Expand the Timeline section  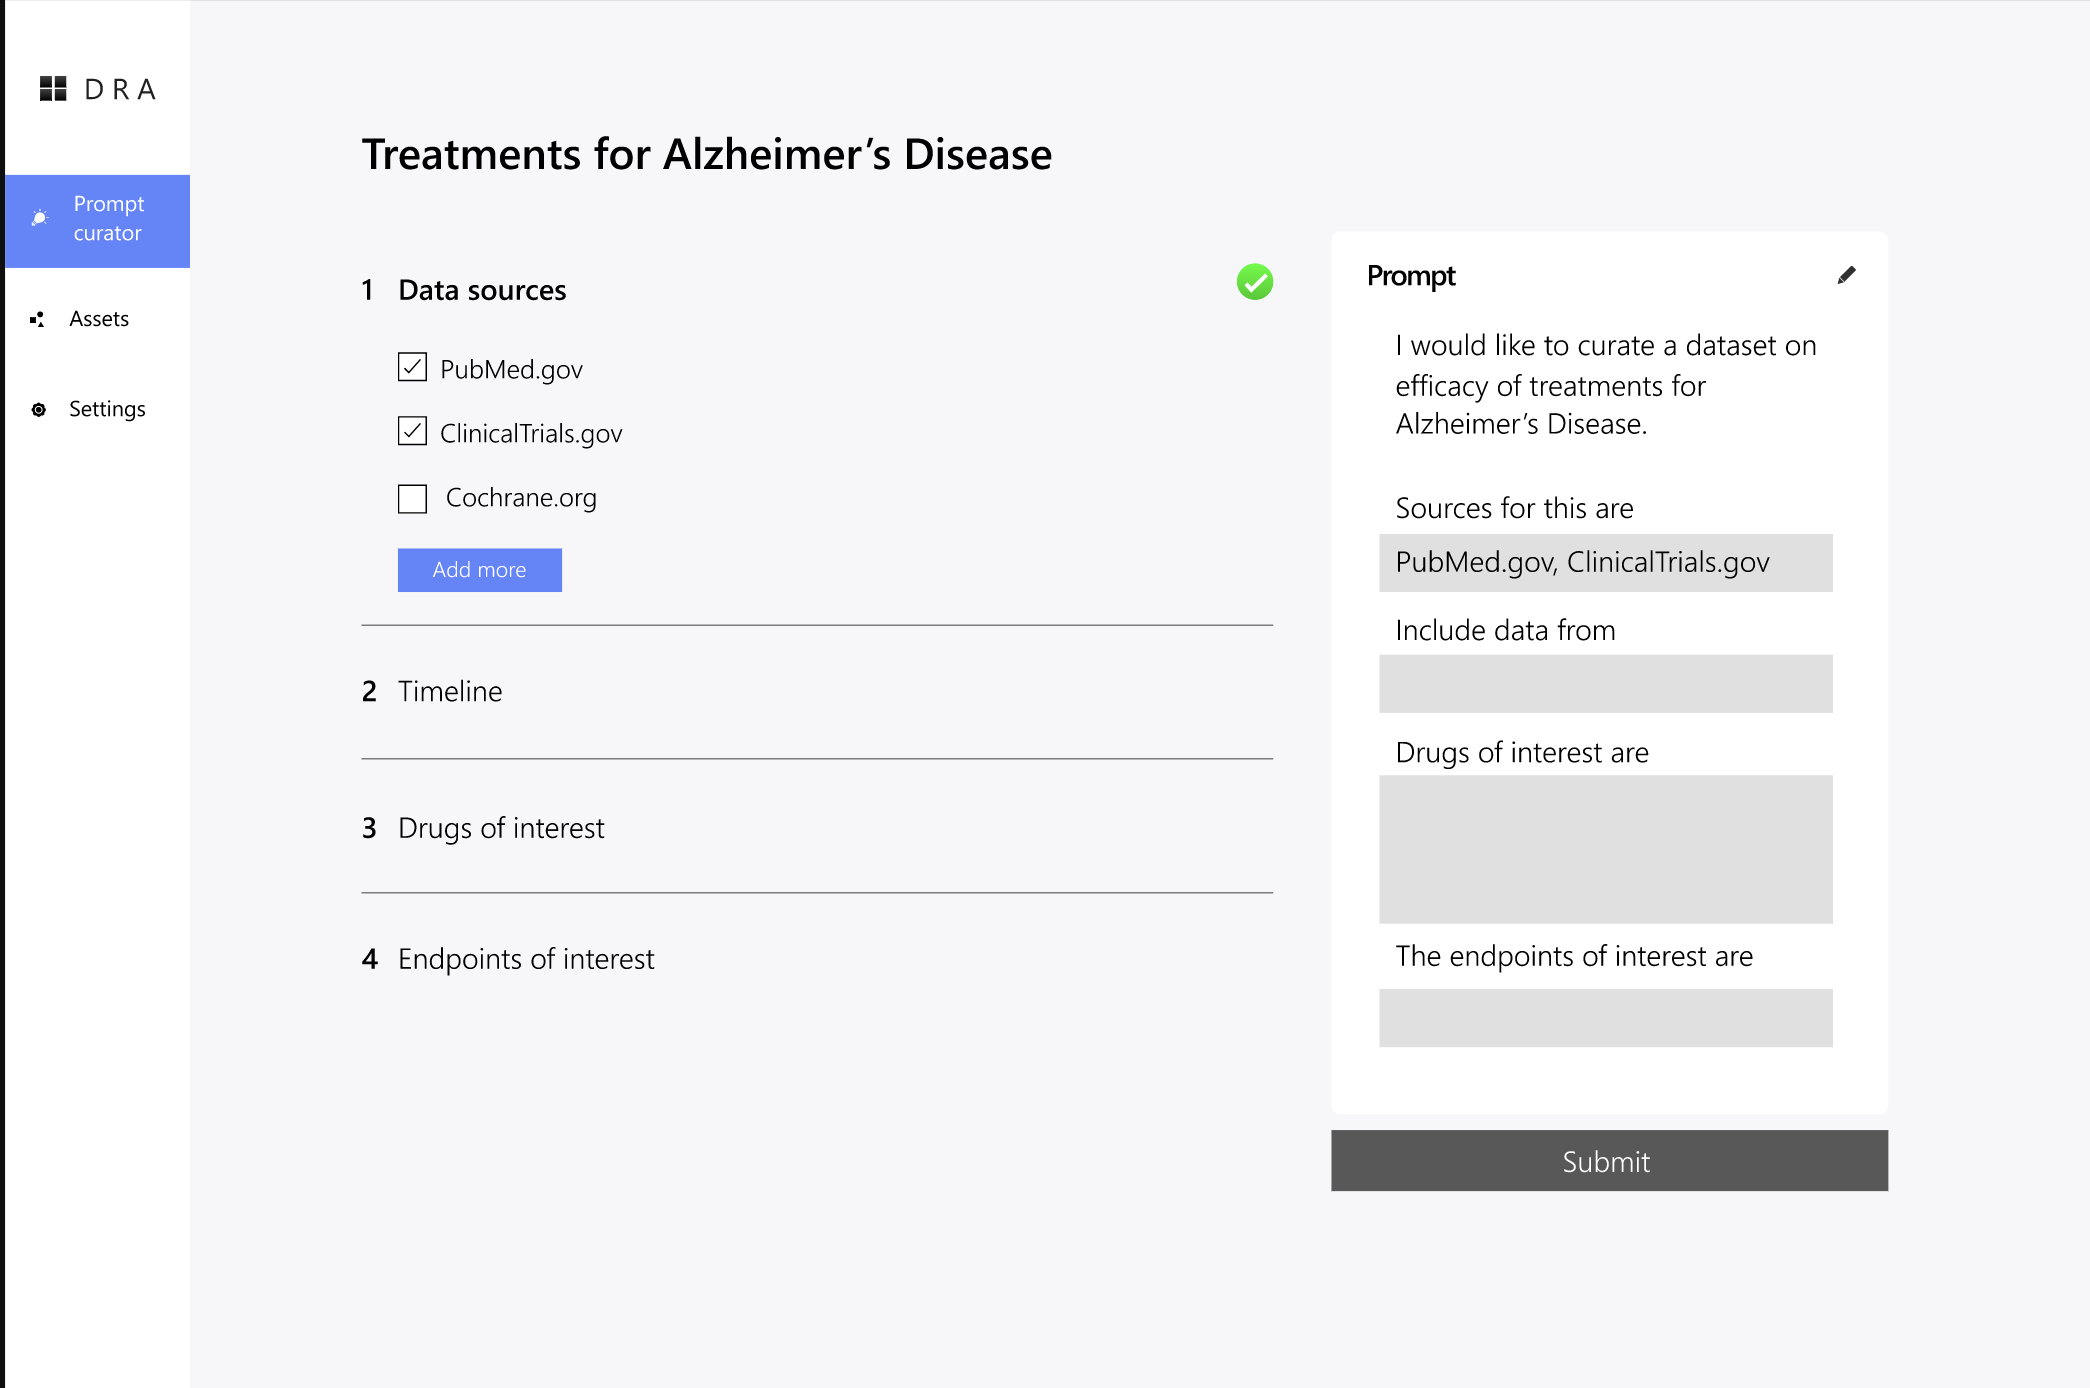click(450, 691)
